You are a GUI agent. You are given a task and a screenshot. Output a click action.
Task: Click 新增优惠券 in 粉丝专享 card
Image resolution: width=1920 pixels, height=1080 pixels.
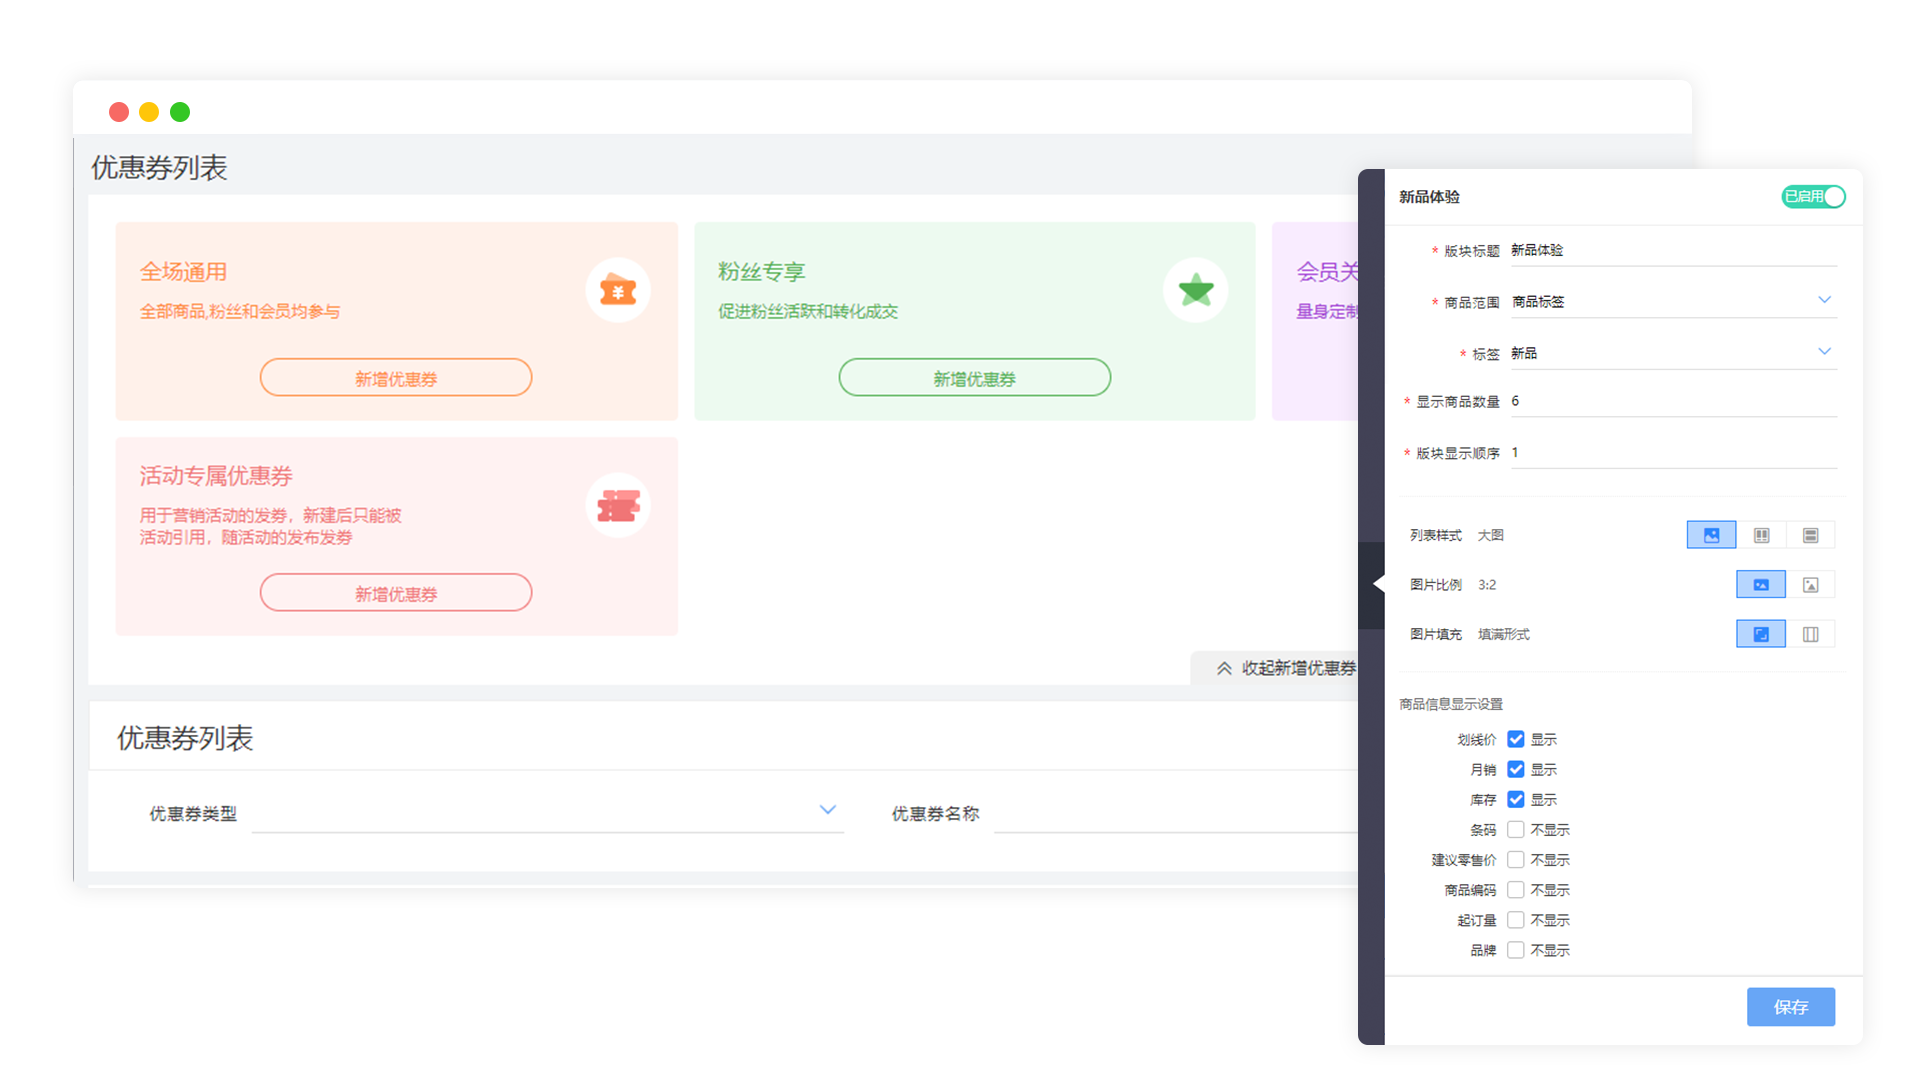(x=974, y=378)
